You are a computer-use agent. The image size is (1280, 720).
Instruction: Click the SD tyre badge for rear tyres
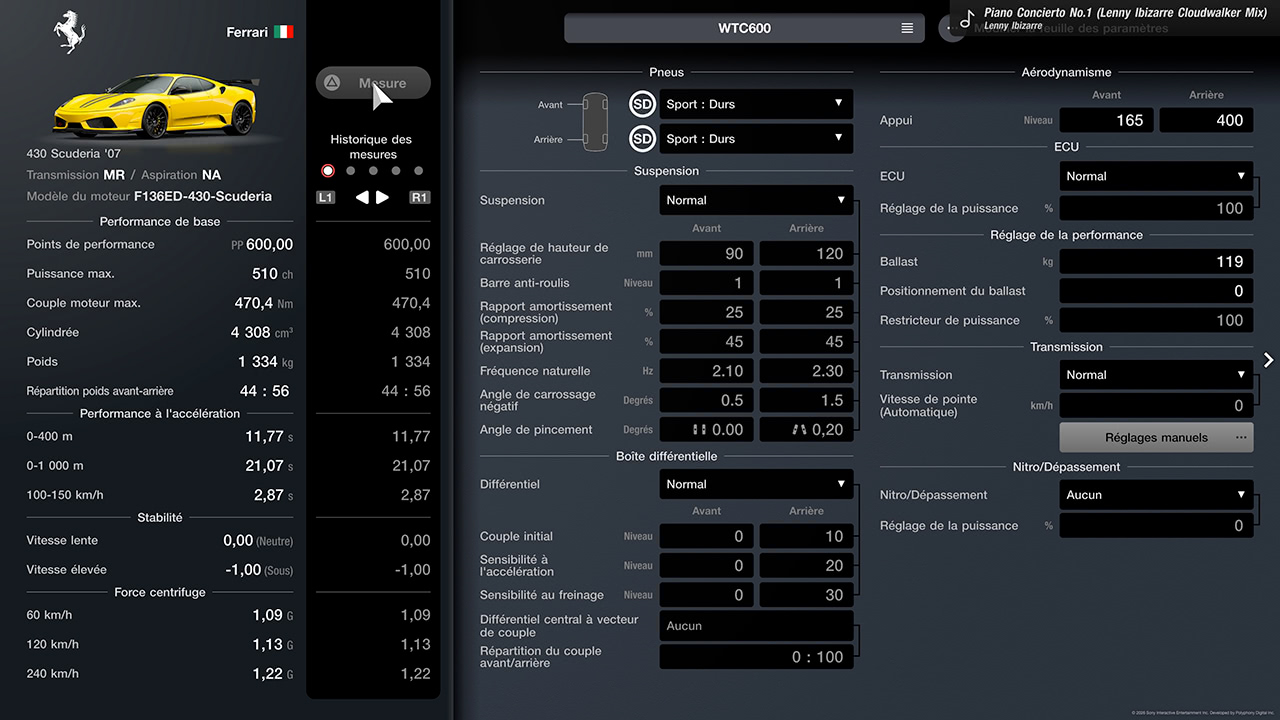pos(642,139)
